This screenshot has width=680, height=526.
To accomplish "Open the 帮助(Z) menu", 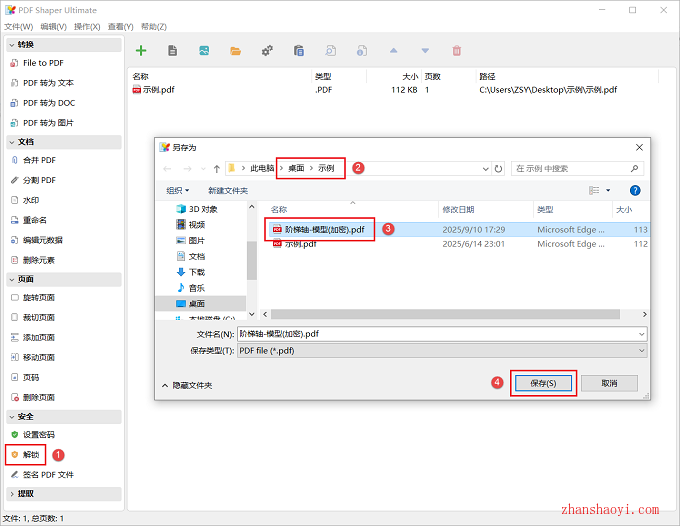I will tap(154, 26).
